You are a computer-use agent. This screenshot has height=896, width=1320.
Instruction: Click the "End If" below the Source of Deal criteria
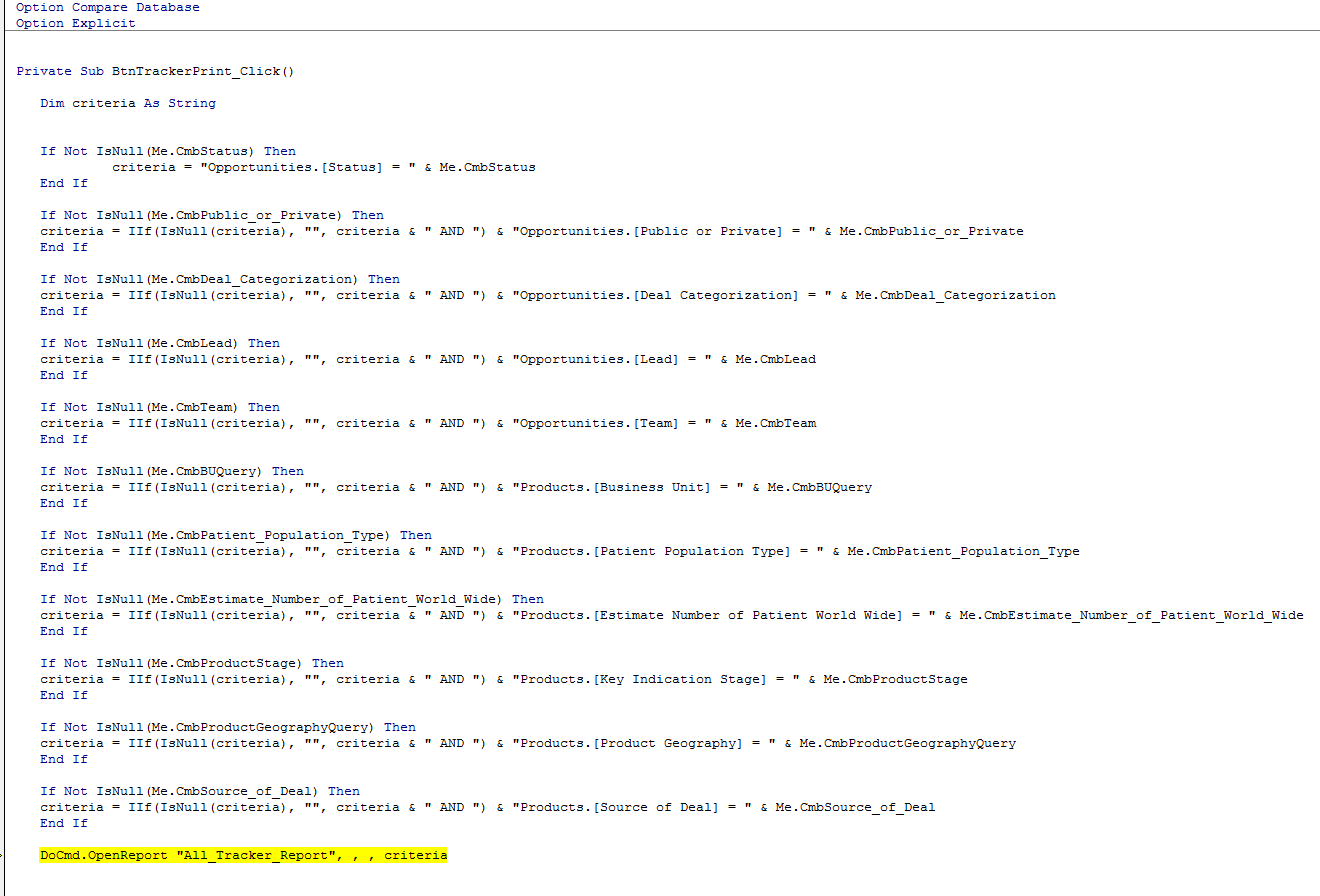point(64,823)
